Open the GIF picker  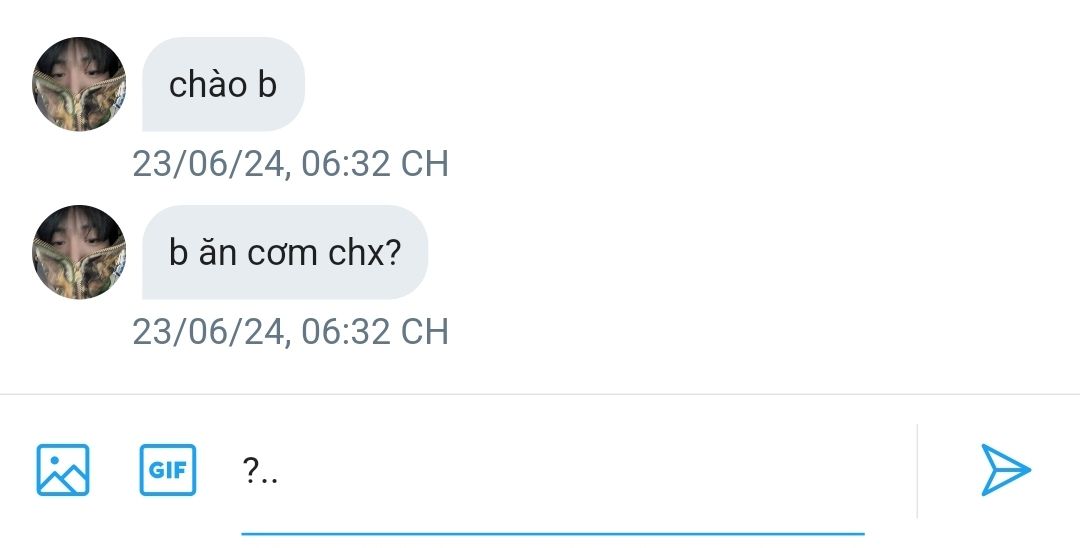168,470
